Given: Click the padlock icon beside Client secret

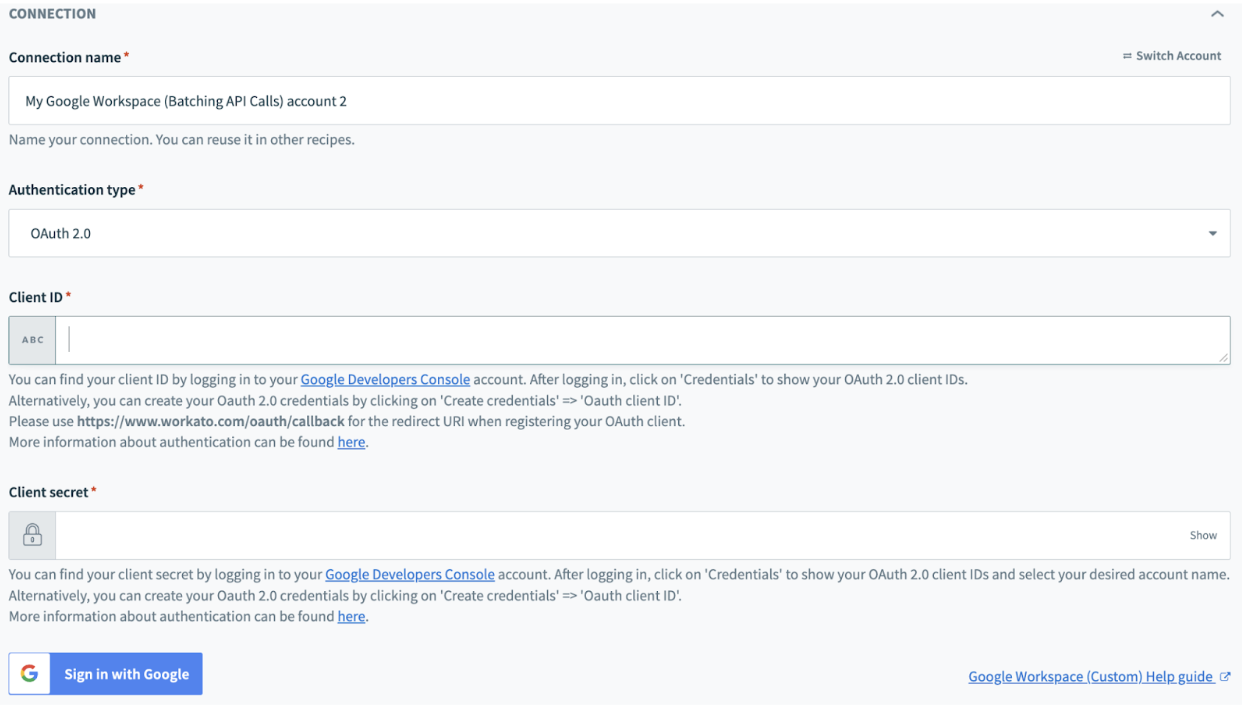Looking at the screenshot, I should point(31,534).
